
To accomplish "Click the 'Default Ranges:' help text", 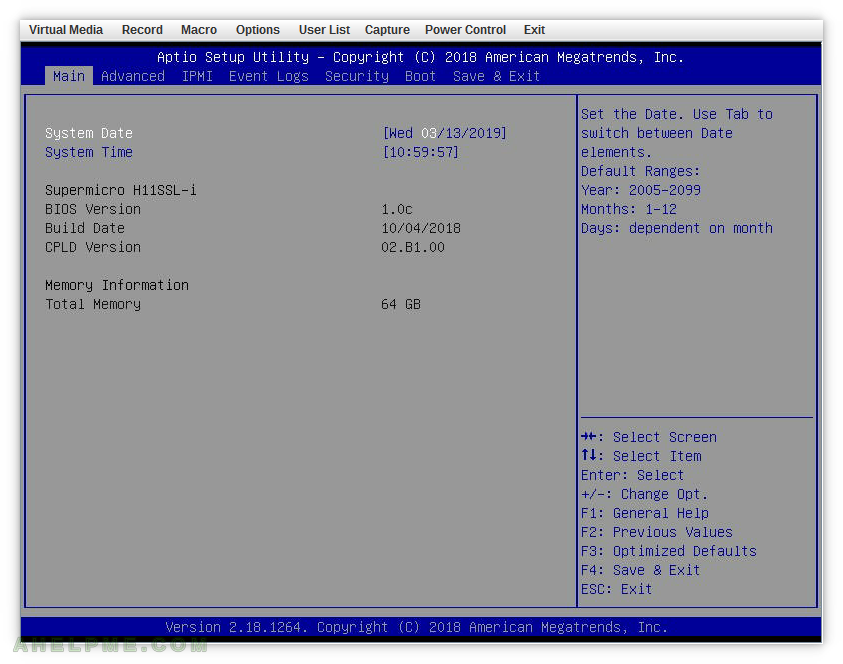I will (641, 171).
